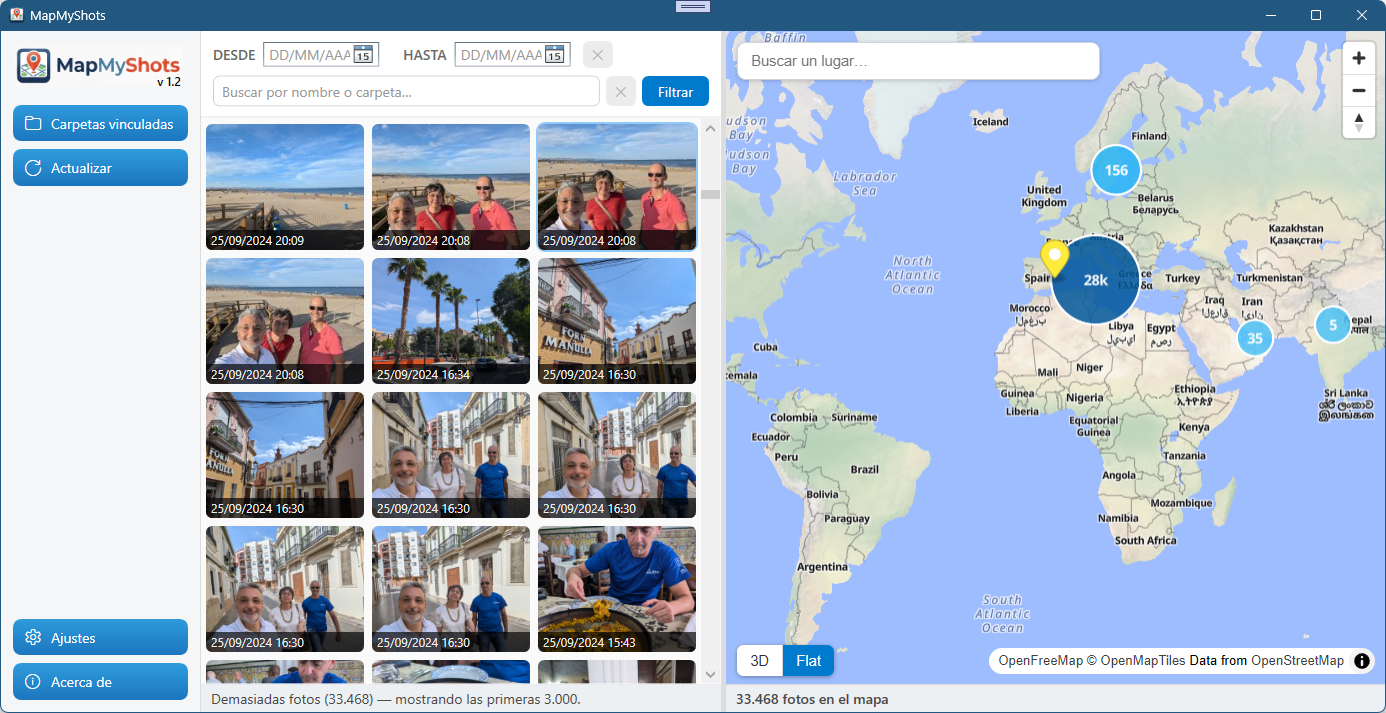The image size is (1386, 713).
Task: Open the Acerca de dialog
Action: point(100,682)
